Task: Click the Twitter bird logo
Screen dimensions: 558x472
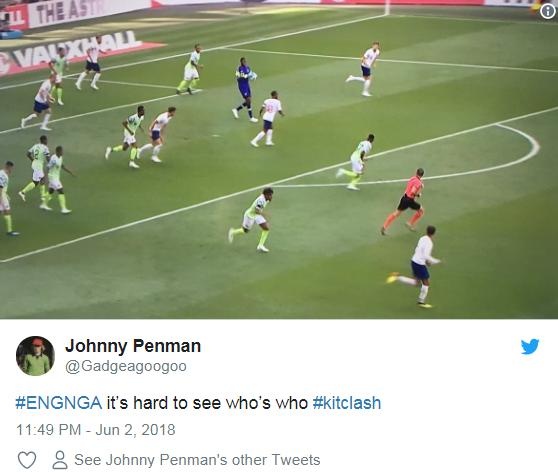Action: [x=530, y=346]
